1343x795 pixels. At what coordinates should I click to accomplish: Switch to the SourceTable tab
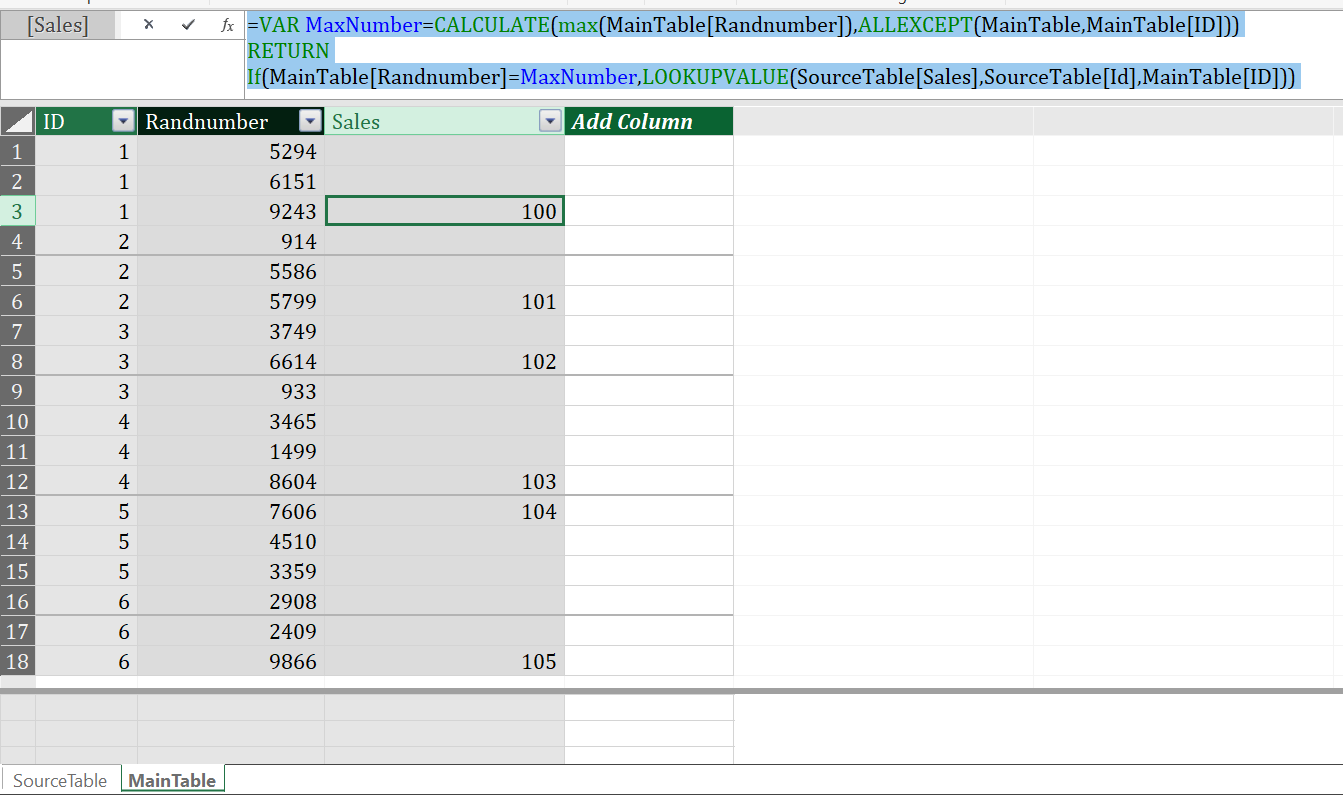click(60, 781)
